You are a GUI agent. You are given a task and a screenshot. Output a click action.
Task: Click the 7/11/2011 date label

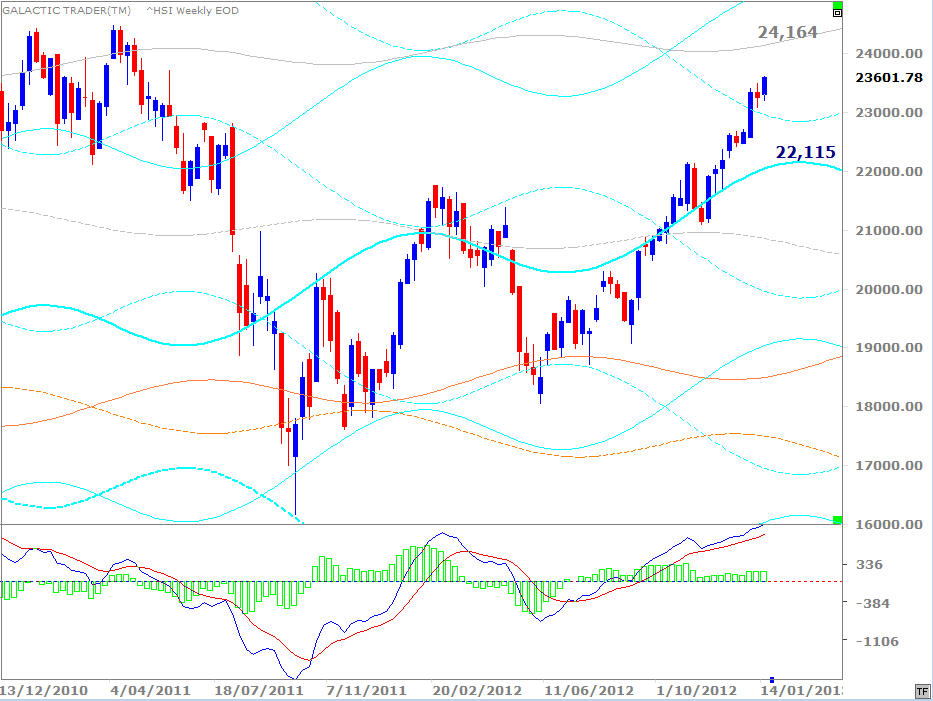point(367,691)
